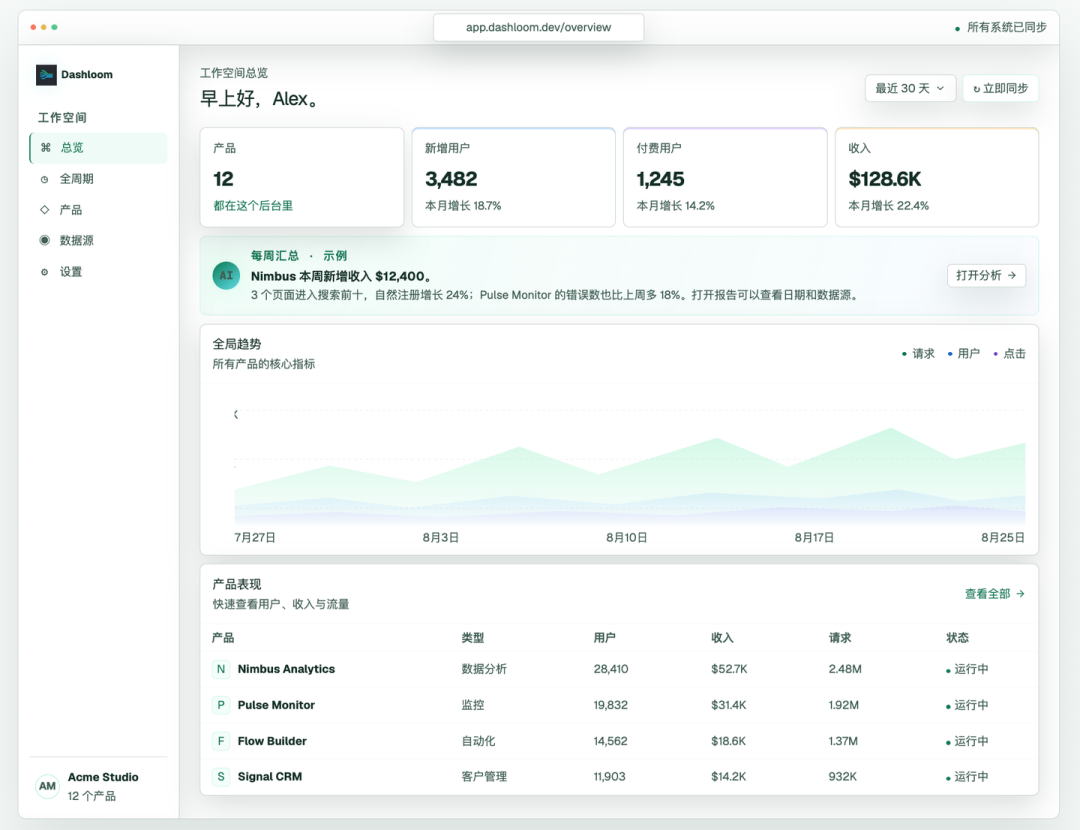The image size is (1080, 830).
Task: Click the 8月10日 label on chart axis
Action: coord(627,537)
